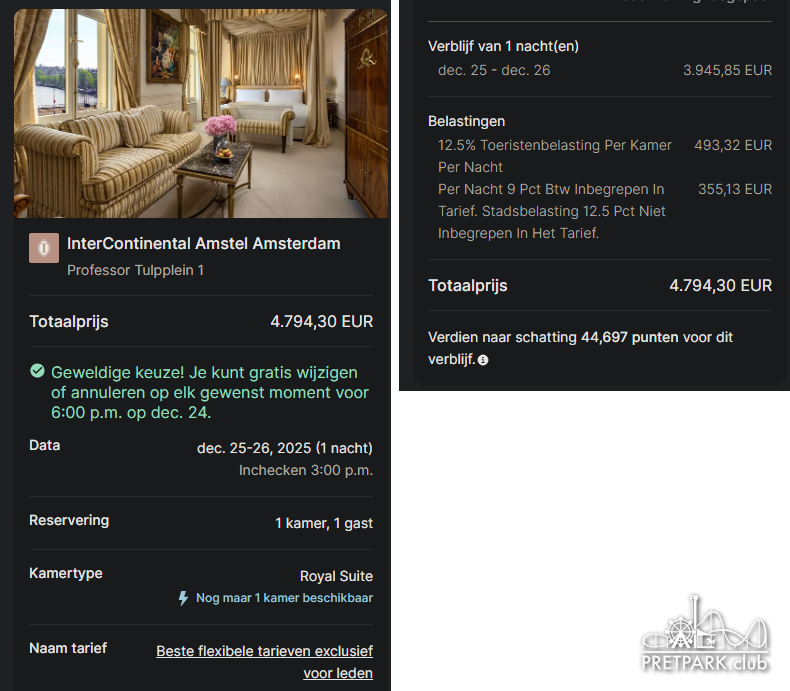Image resolution: width=790 pixels, height=691 pixels.
Task: Click the Royal Suite kamertype value
Action: pos(336,576)
